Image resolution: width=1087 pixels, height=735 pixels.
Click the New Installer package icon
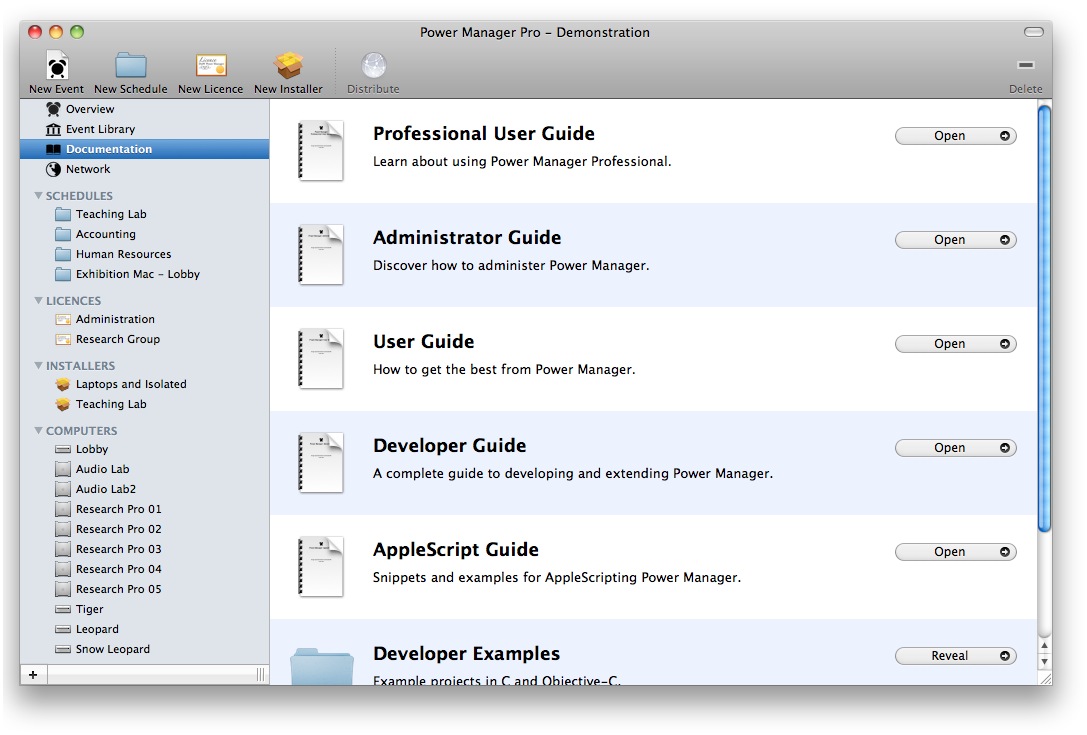(x=288, y=66)
